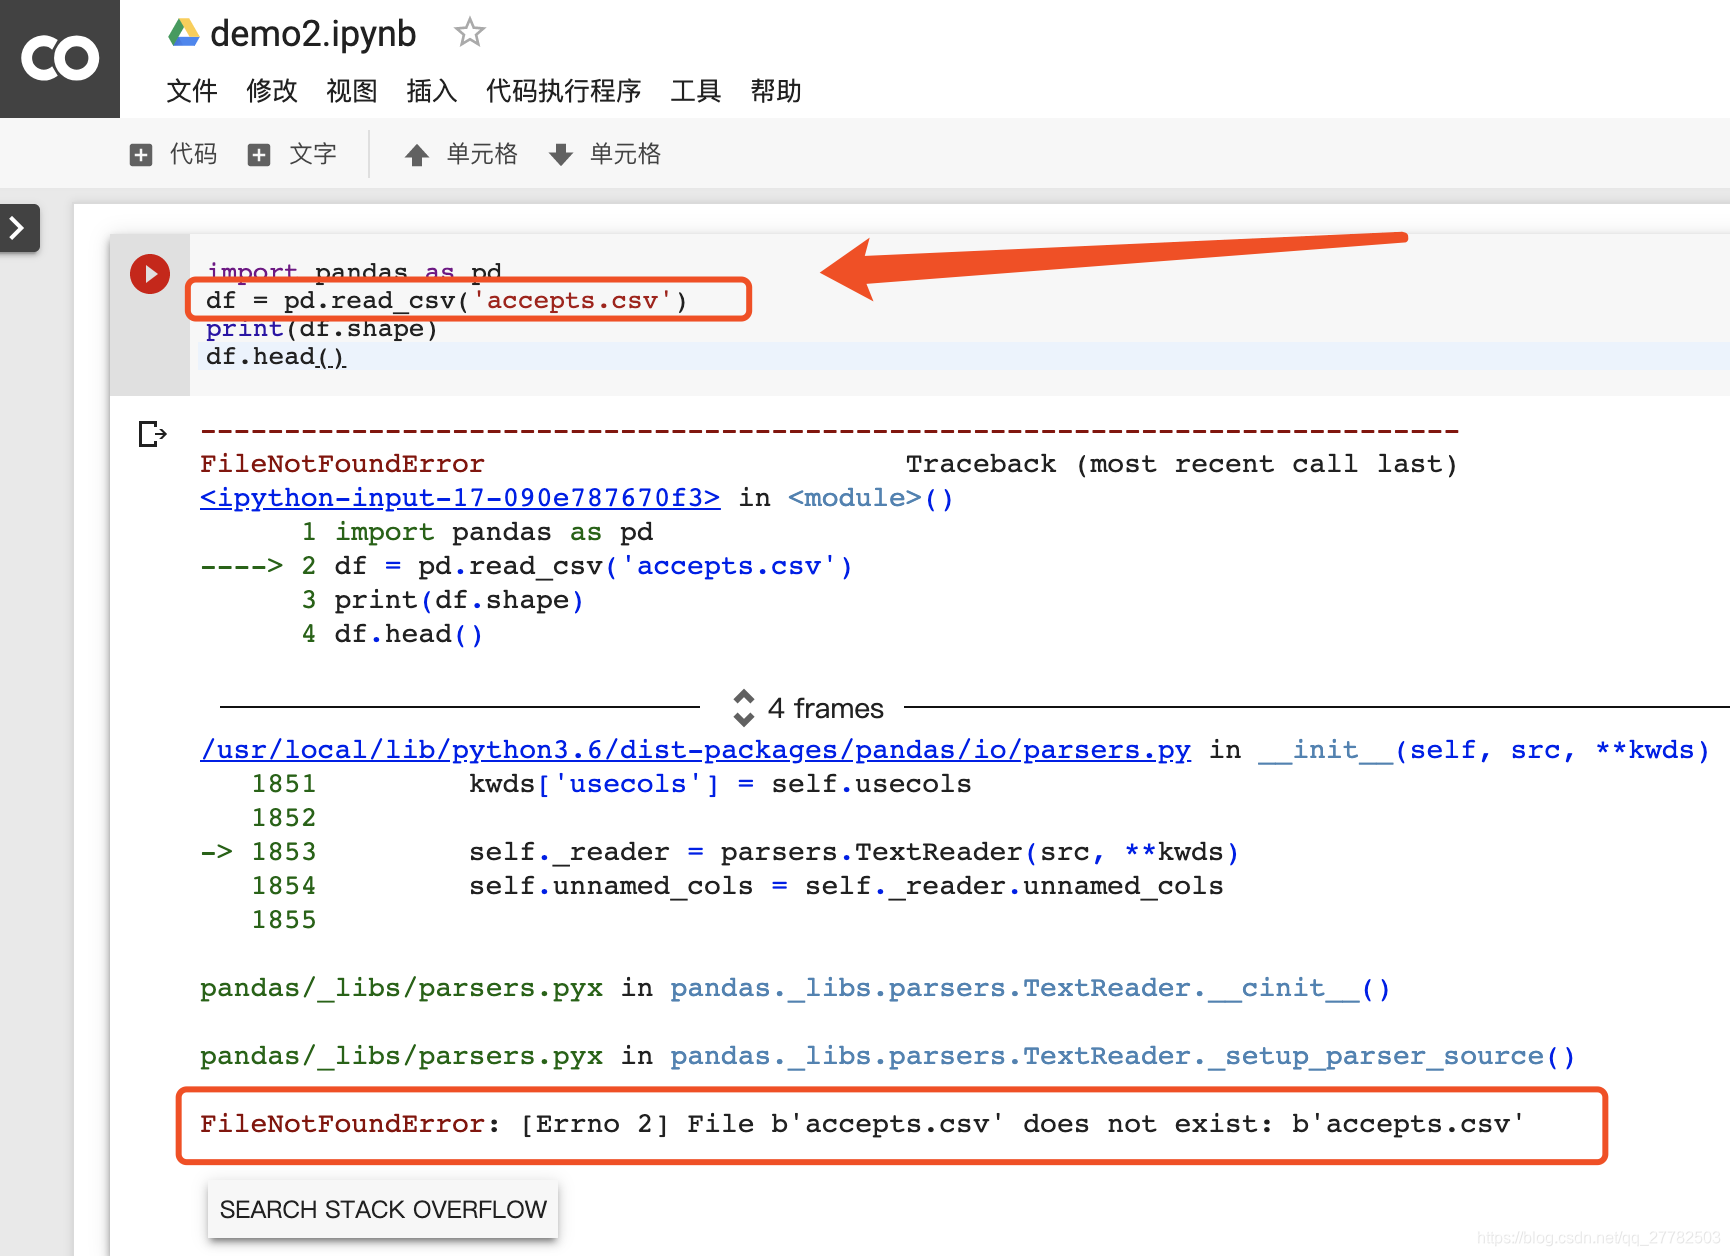Click the pd.read_csv('accepts.csv') code line
The width and height of the screenshot is (1730, 1256).
pyautogui.click(x=447, y=301)
